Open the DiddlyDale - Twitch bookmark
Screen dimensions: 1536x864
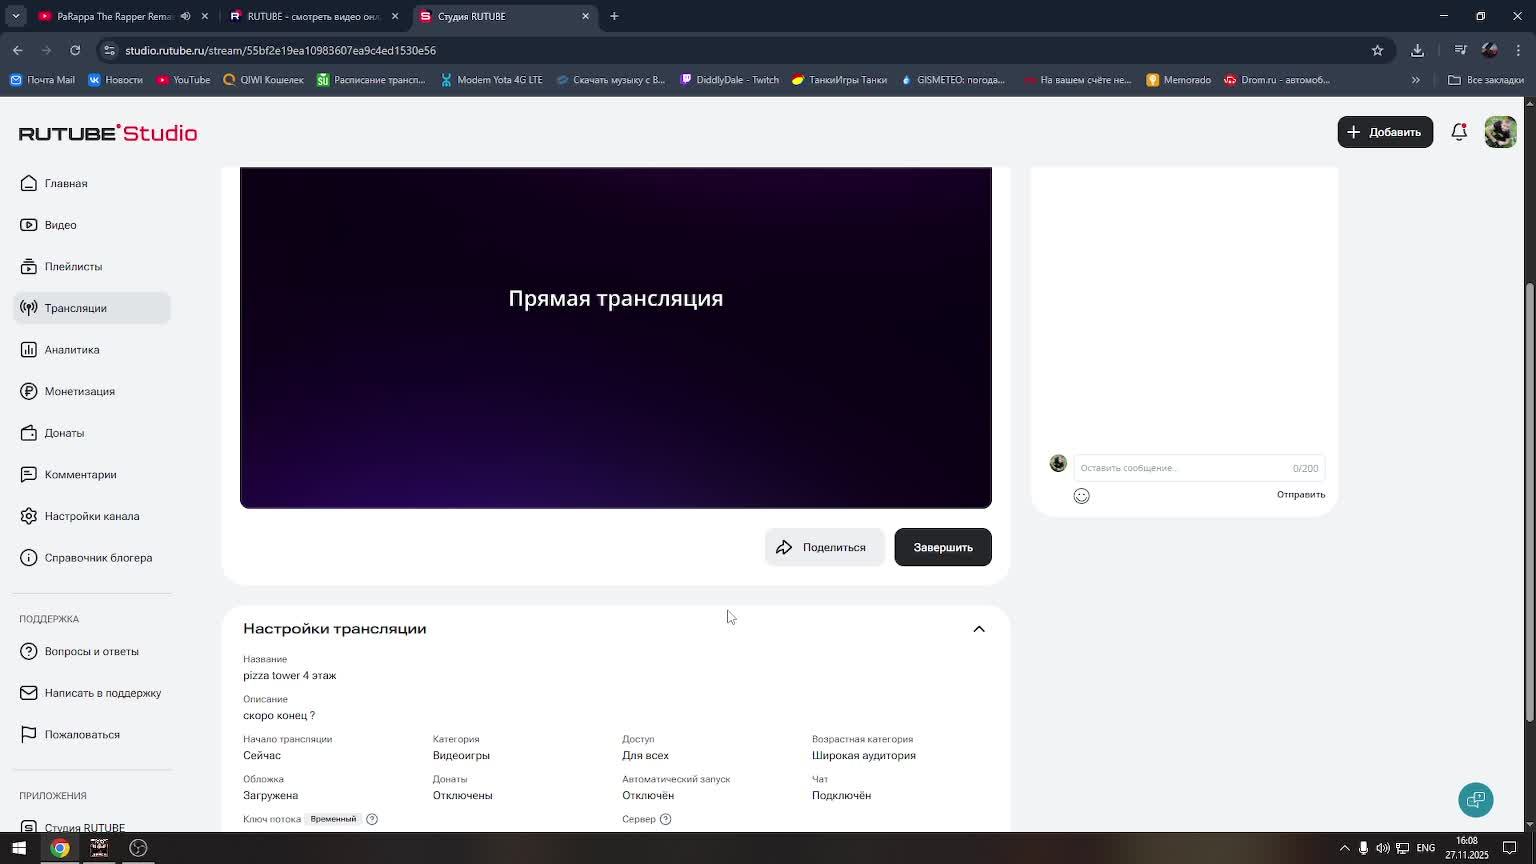(x=729, y=80)
